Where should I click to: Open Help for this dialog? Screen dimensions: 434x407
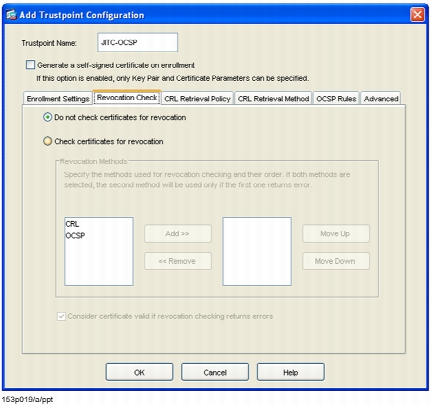coord(291,372)
